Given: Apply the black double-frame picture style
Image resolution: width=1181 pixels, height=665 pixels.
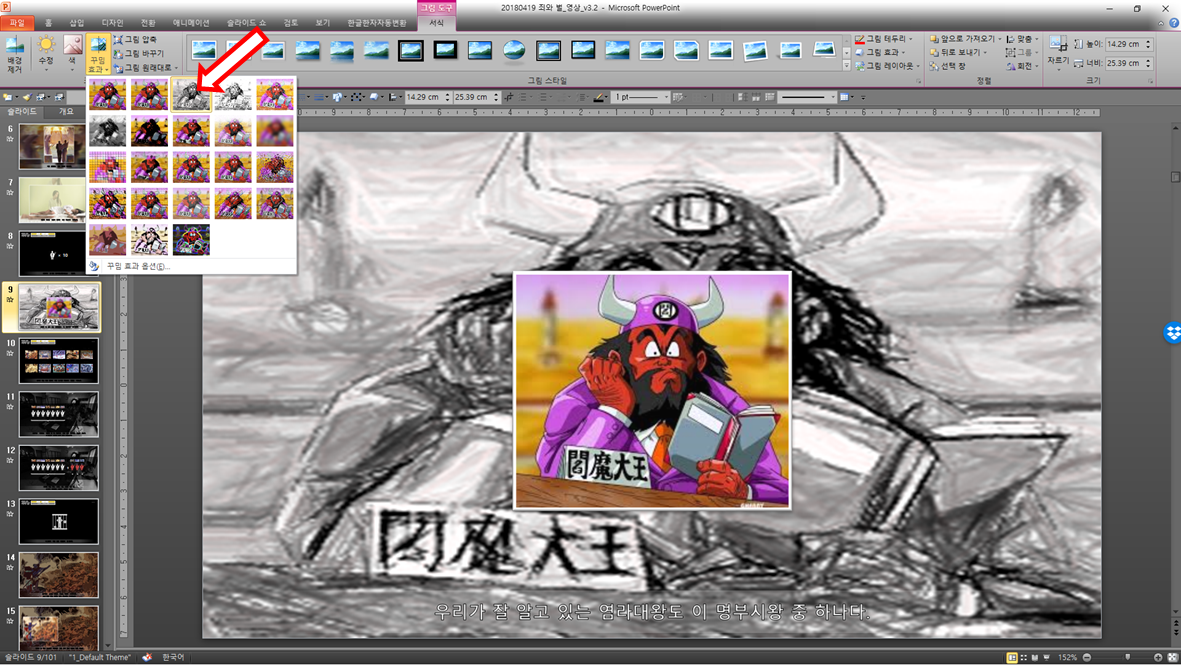Looking at the screenshot, I should click(x=410, y=50).
